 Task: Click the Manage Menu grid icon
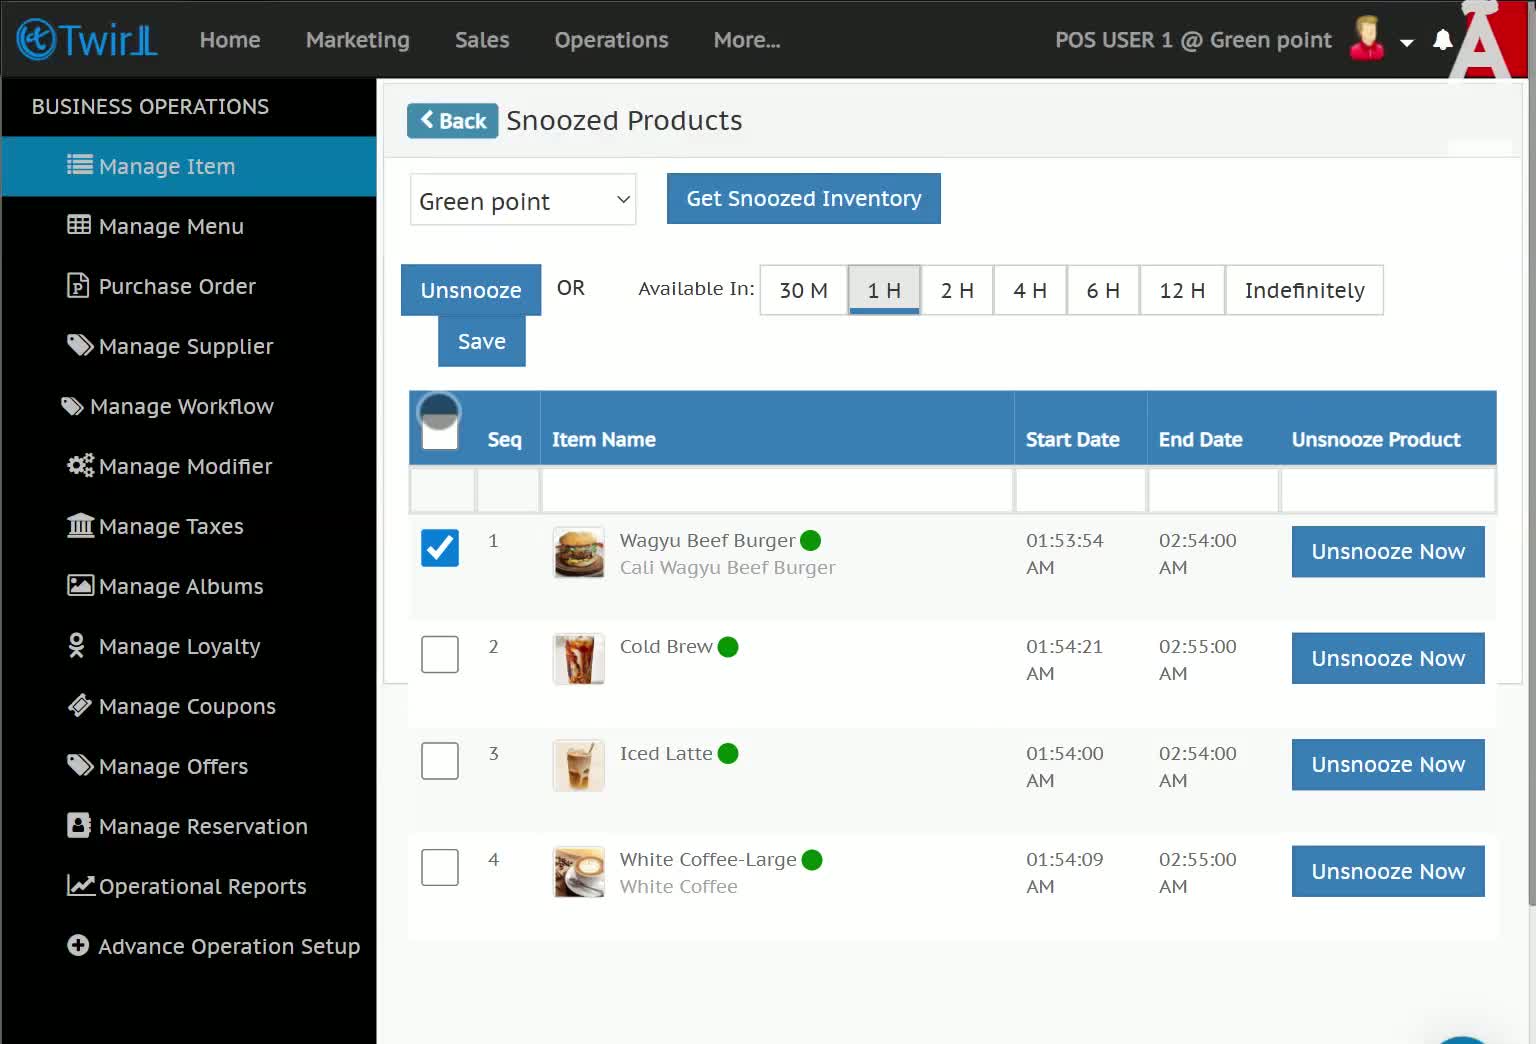[79, 225]
